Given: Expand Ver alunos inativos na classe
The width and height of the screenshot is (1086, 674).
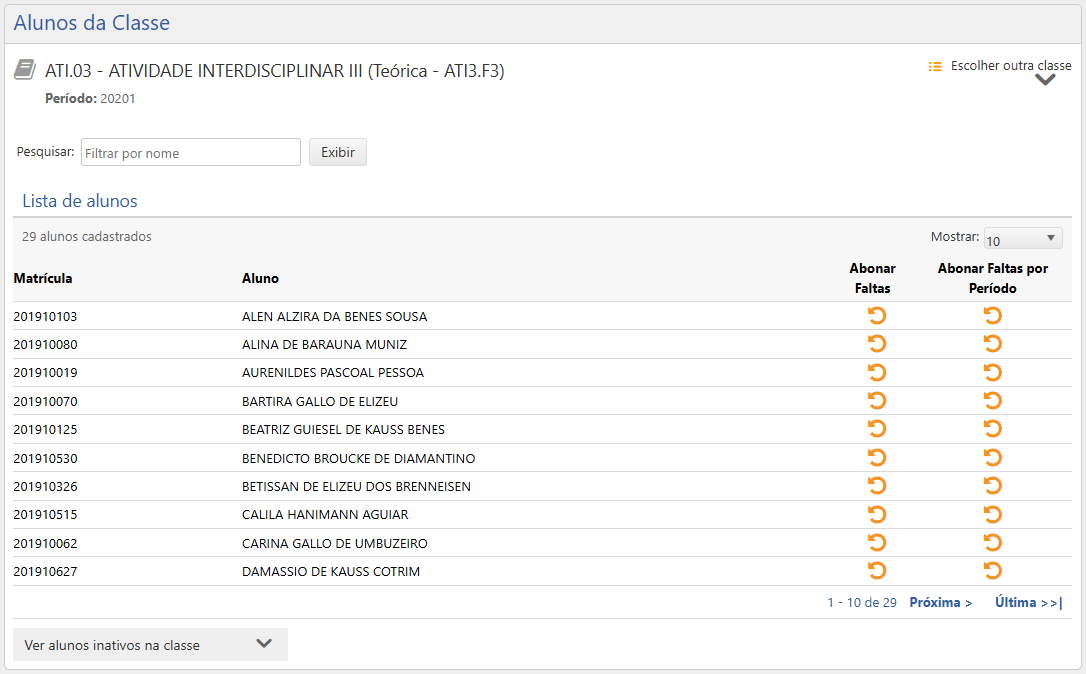Looking at the screenshot, I should (x=148, y=644).
